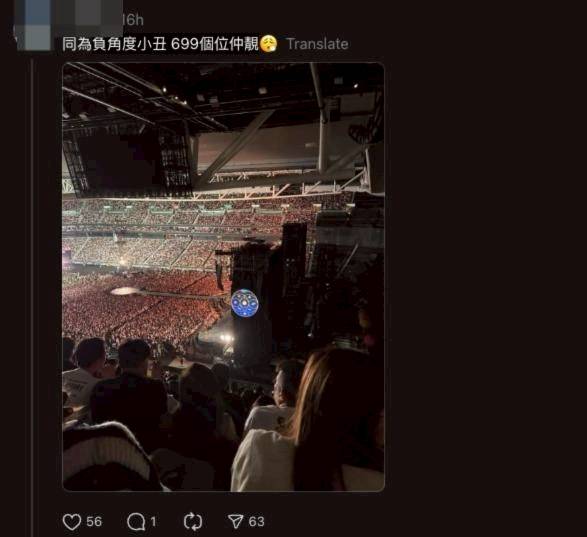The height and width of the screenshot is (537, 587).
Task: Open comments via speech bubble icon
Action: (136, 522)
